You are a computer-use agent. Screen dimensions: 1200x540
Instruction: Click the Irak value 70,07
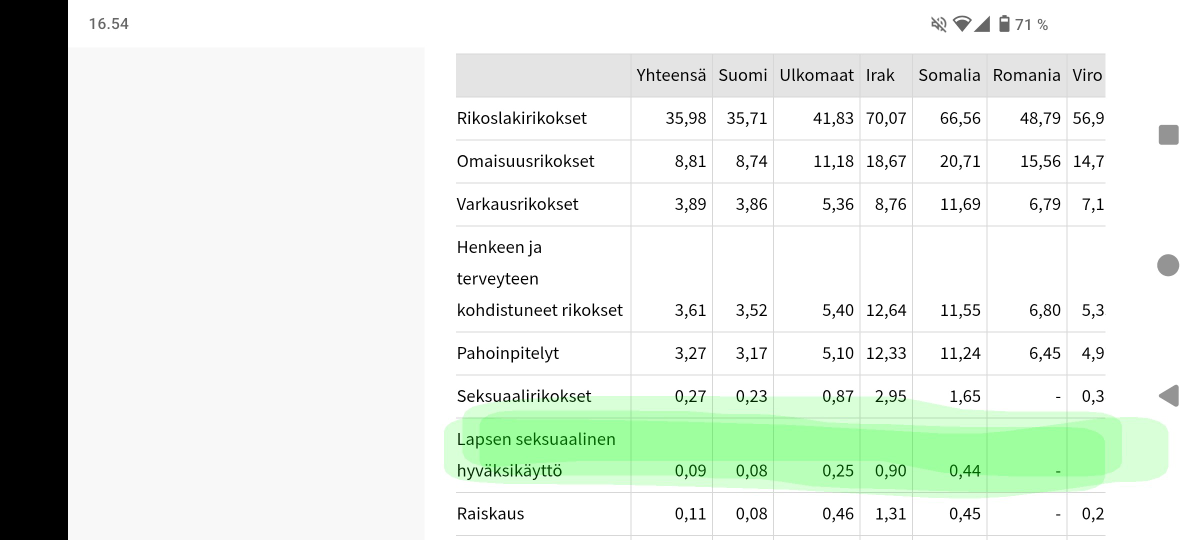(x=886, y=118)
